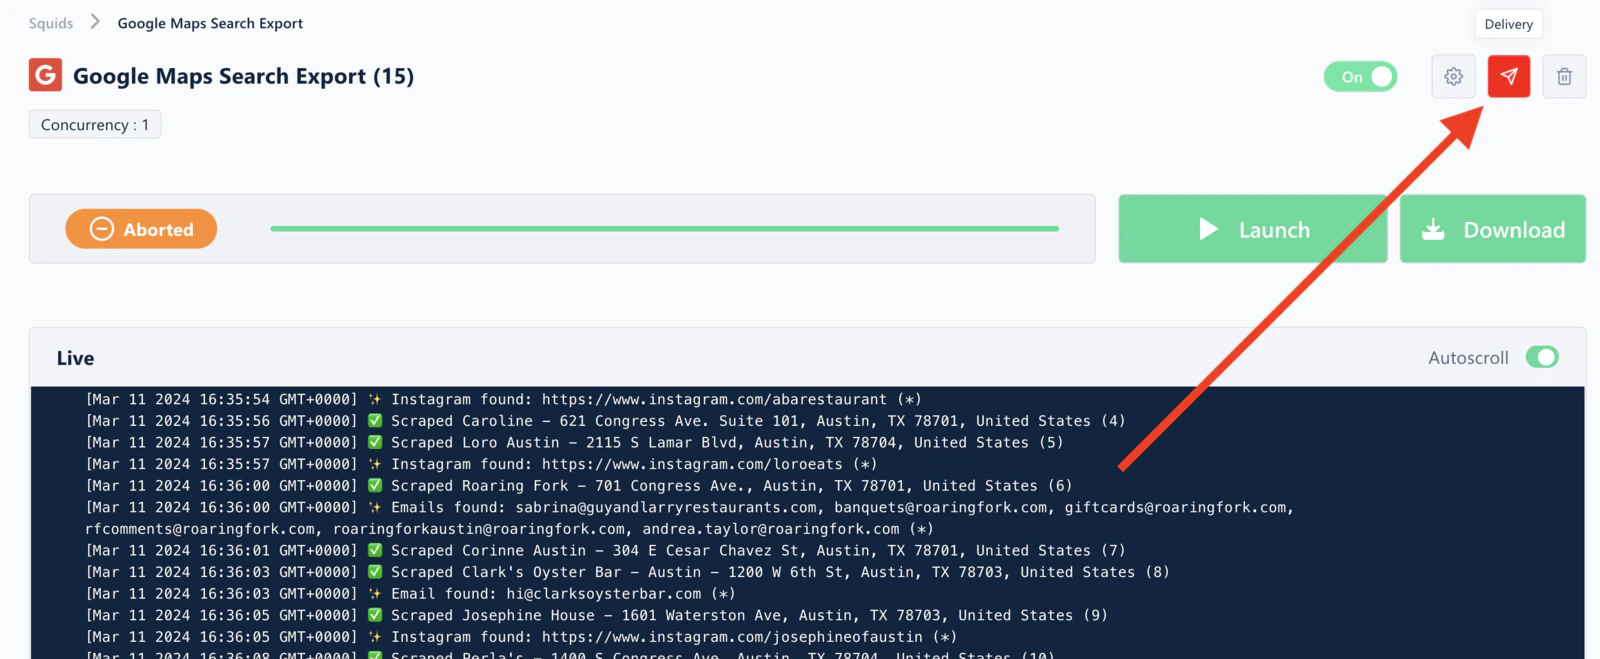Click the Aborted status badge

[x=141, y=229]
